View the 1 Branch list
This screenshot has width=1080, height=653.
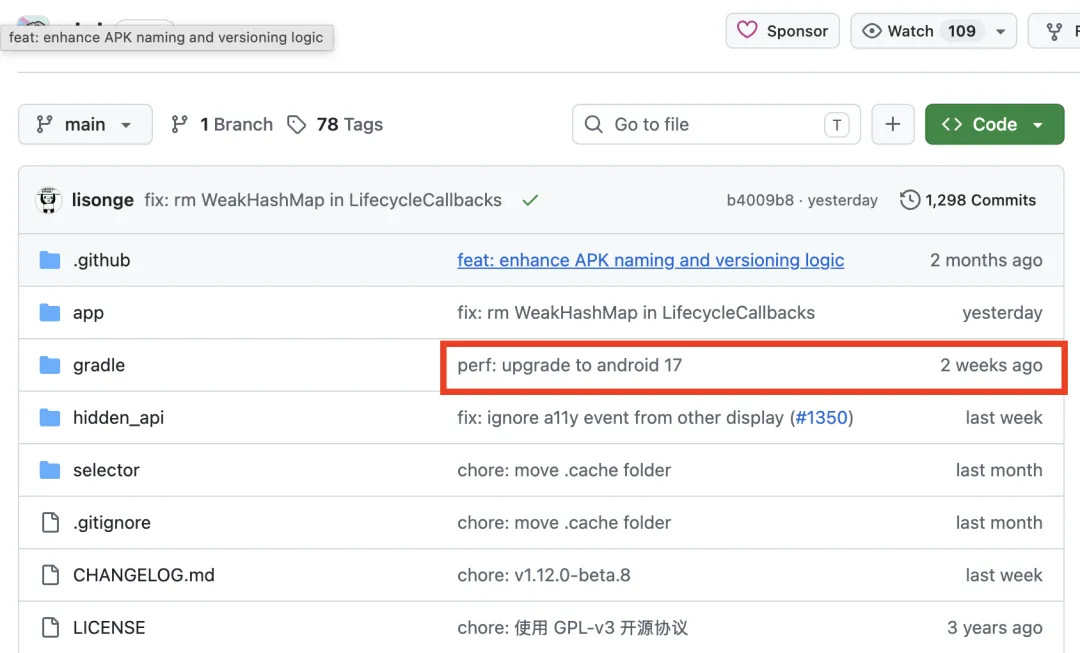(222, 124)
